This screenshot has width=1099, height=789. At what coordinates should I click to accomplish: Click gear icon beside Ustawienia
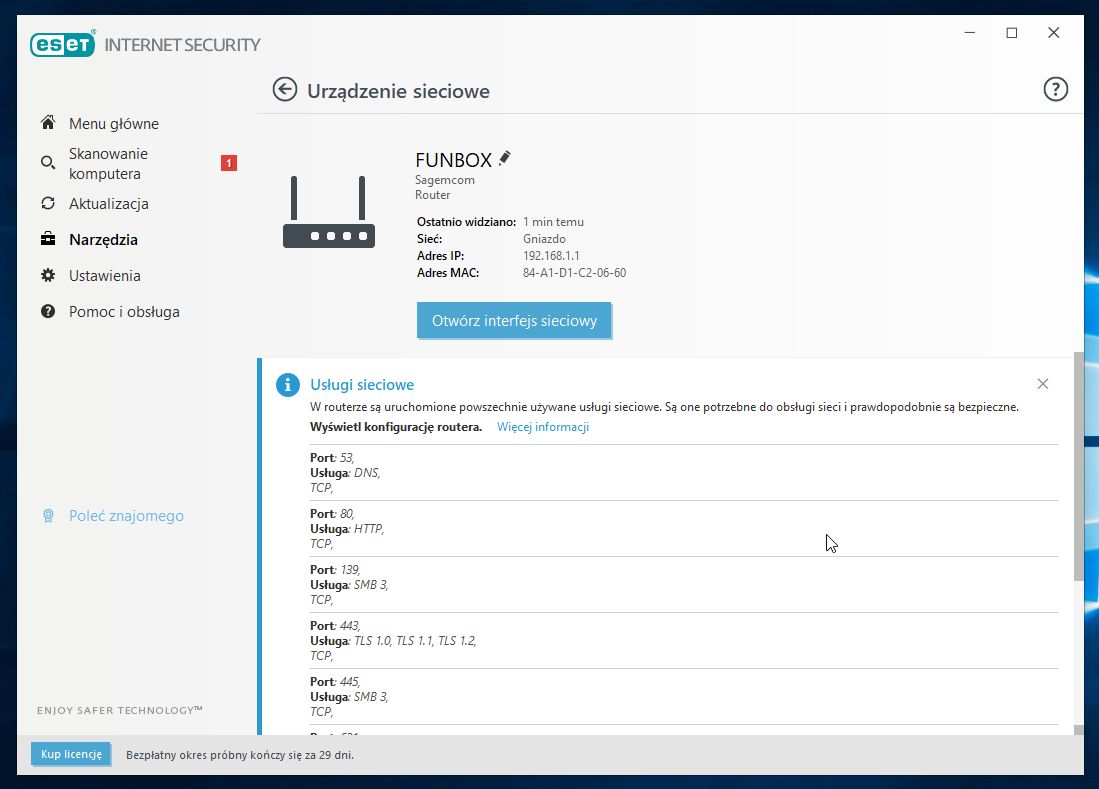click(x=48, y=275)
